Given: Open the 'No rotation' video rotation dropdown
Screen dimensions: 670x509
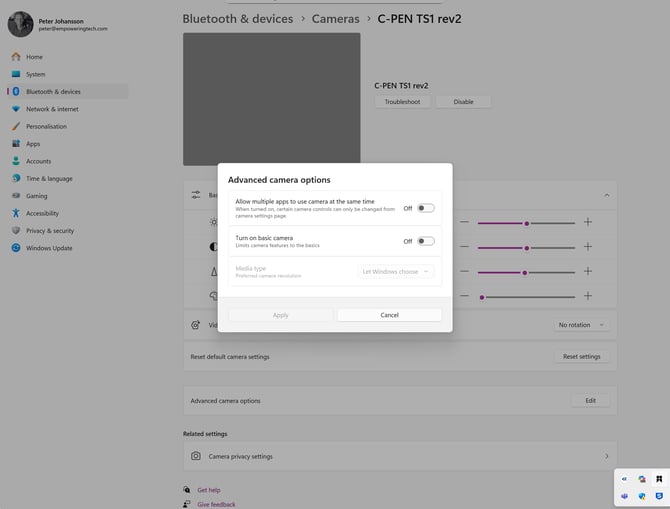Looking at the screenshot, I should 581,325.
